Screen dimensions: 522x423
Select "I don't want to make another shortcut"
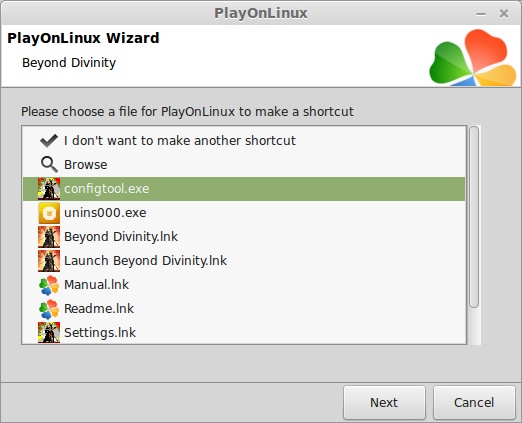180,141
